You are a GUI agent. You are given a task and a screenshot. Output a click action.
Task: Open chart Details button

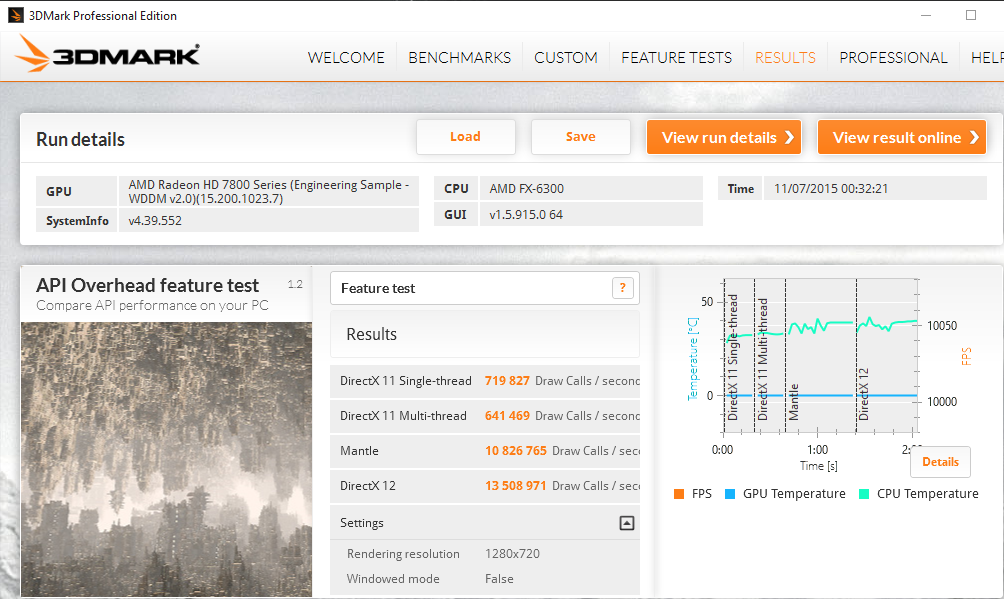point(940,461)
